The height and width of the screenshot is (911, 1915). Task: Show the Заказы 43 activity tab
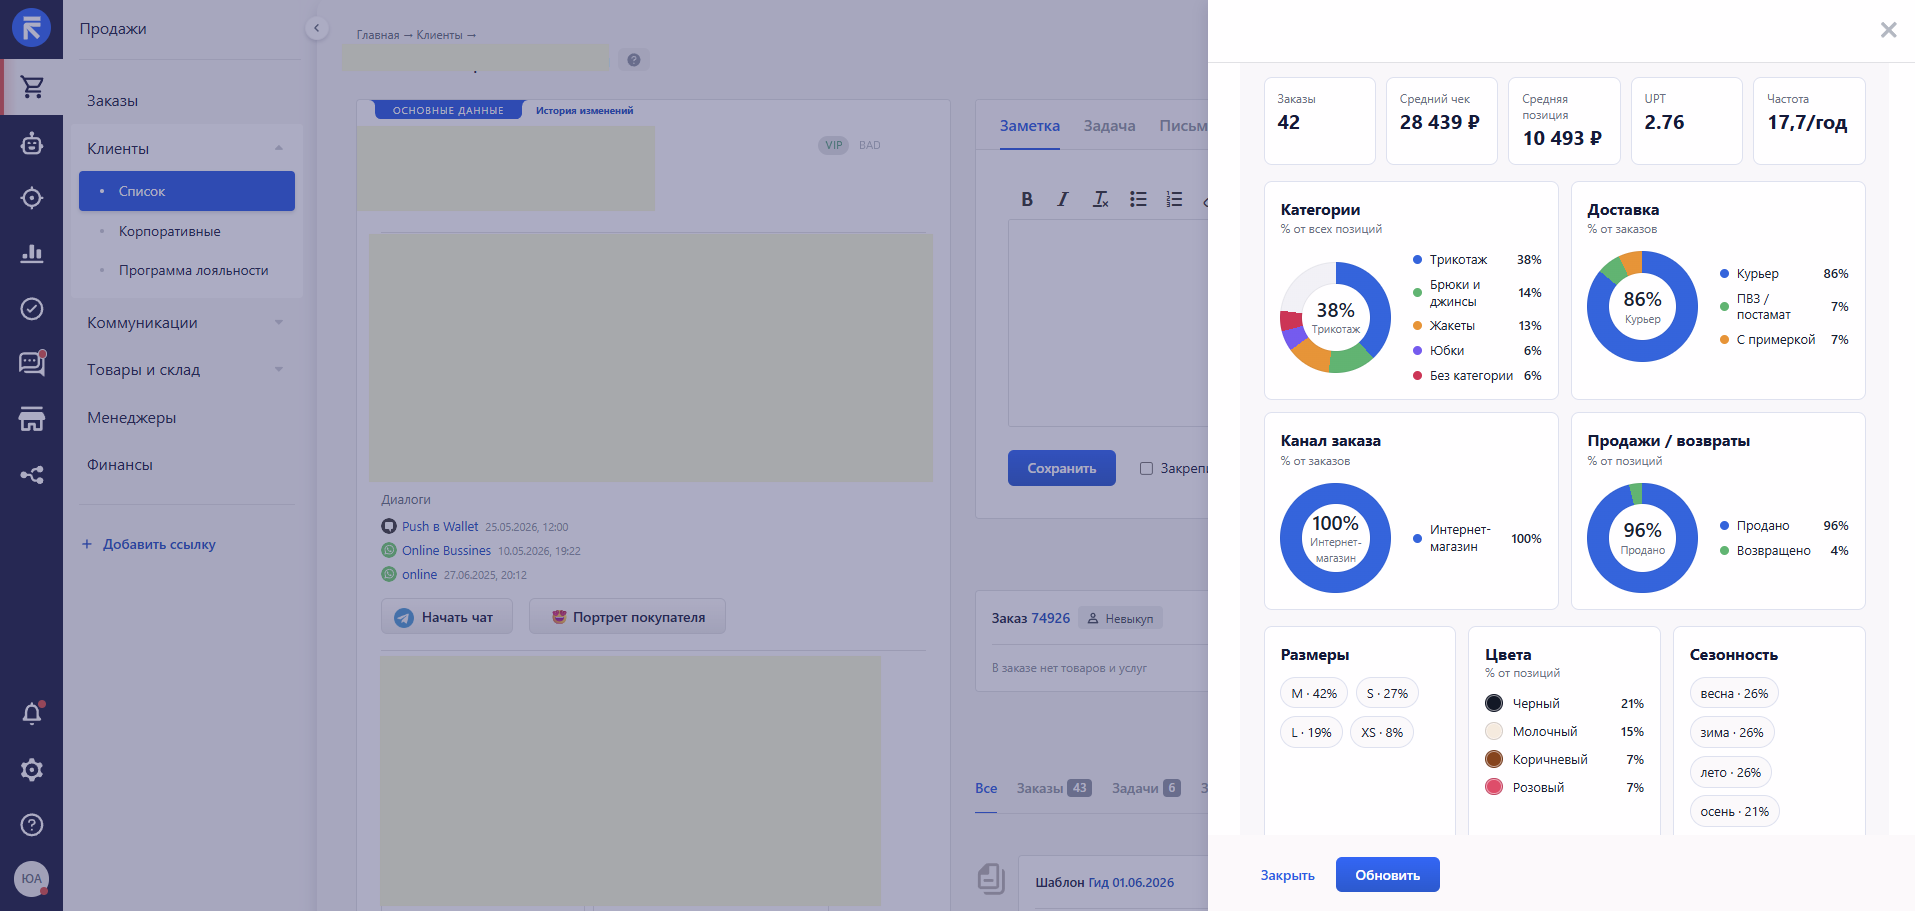(1054, 788)
